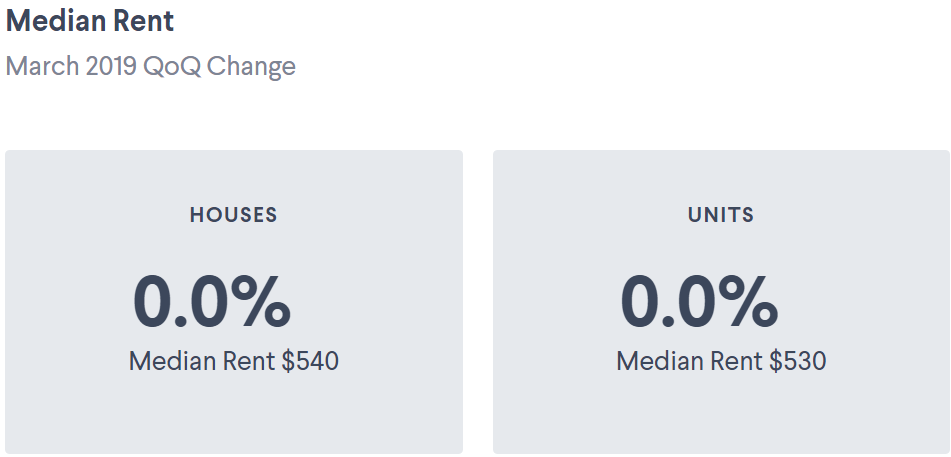Click empty space below the houses median rent

pyautogui.click(x=233, y=415)
